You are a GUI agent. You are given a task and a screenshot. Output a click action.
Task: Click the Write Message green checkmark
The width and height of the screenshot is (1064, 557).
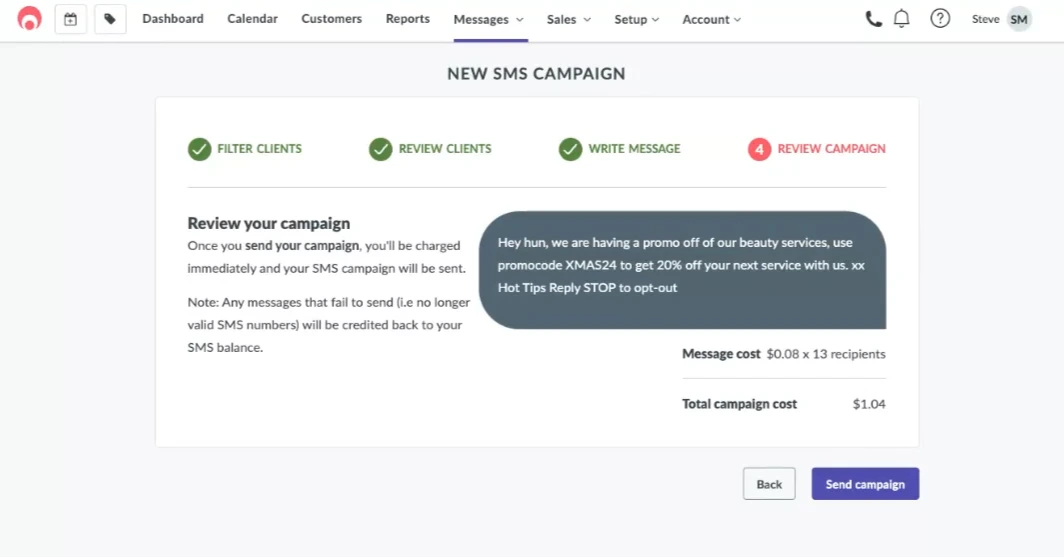click(570, 149)
